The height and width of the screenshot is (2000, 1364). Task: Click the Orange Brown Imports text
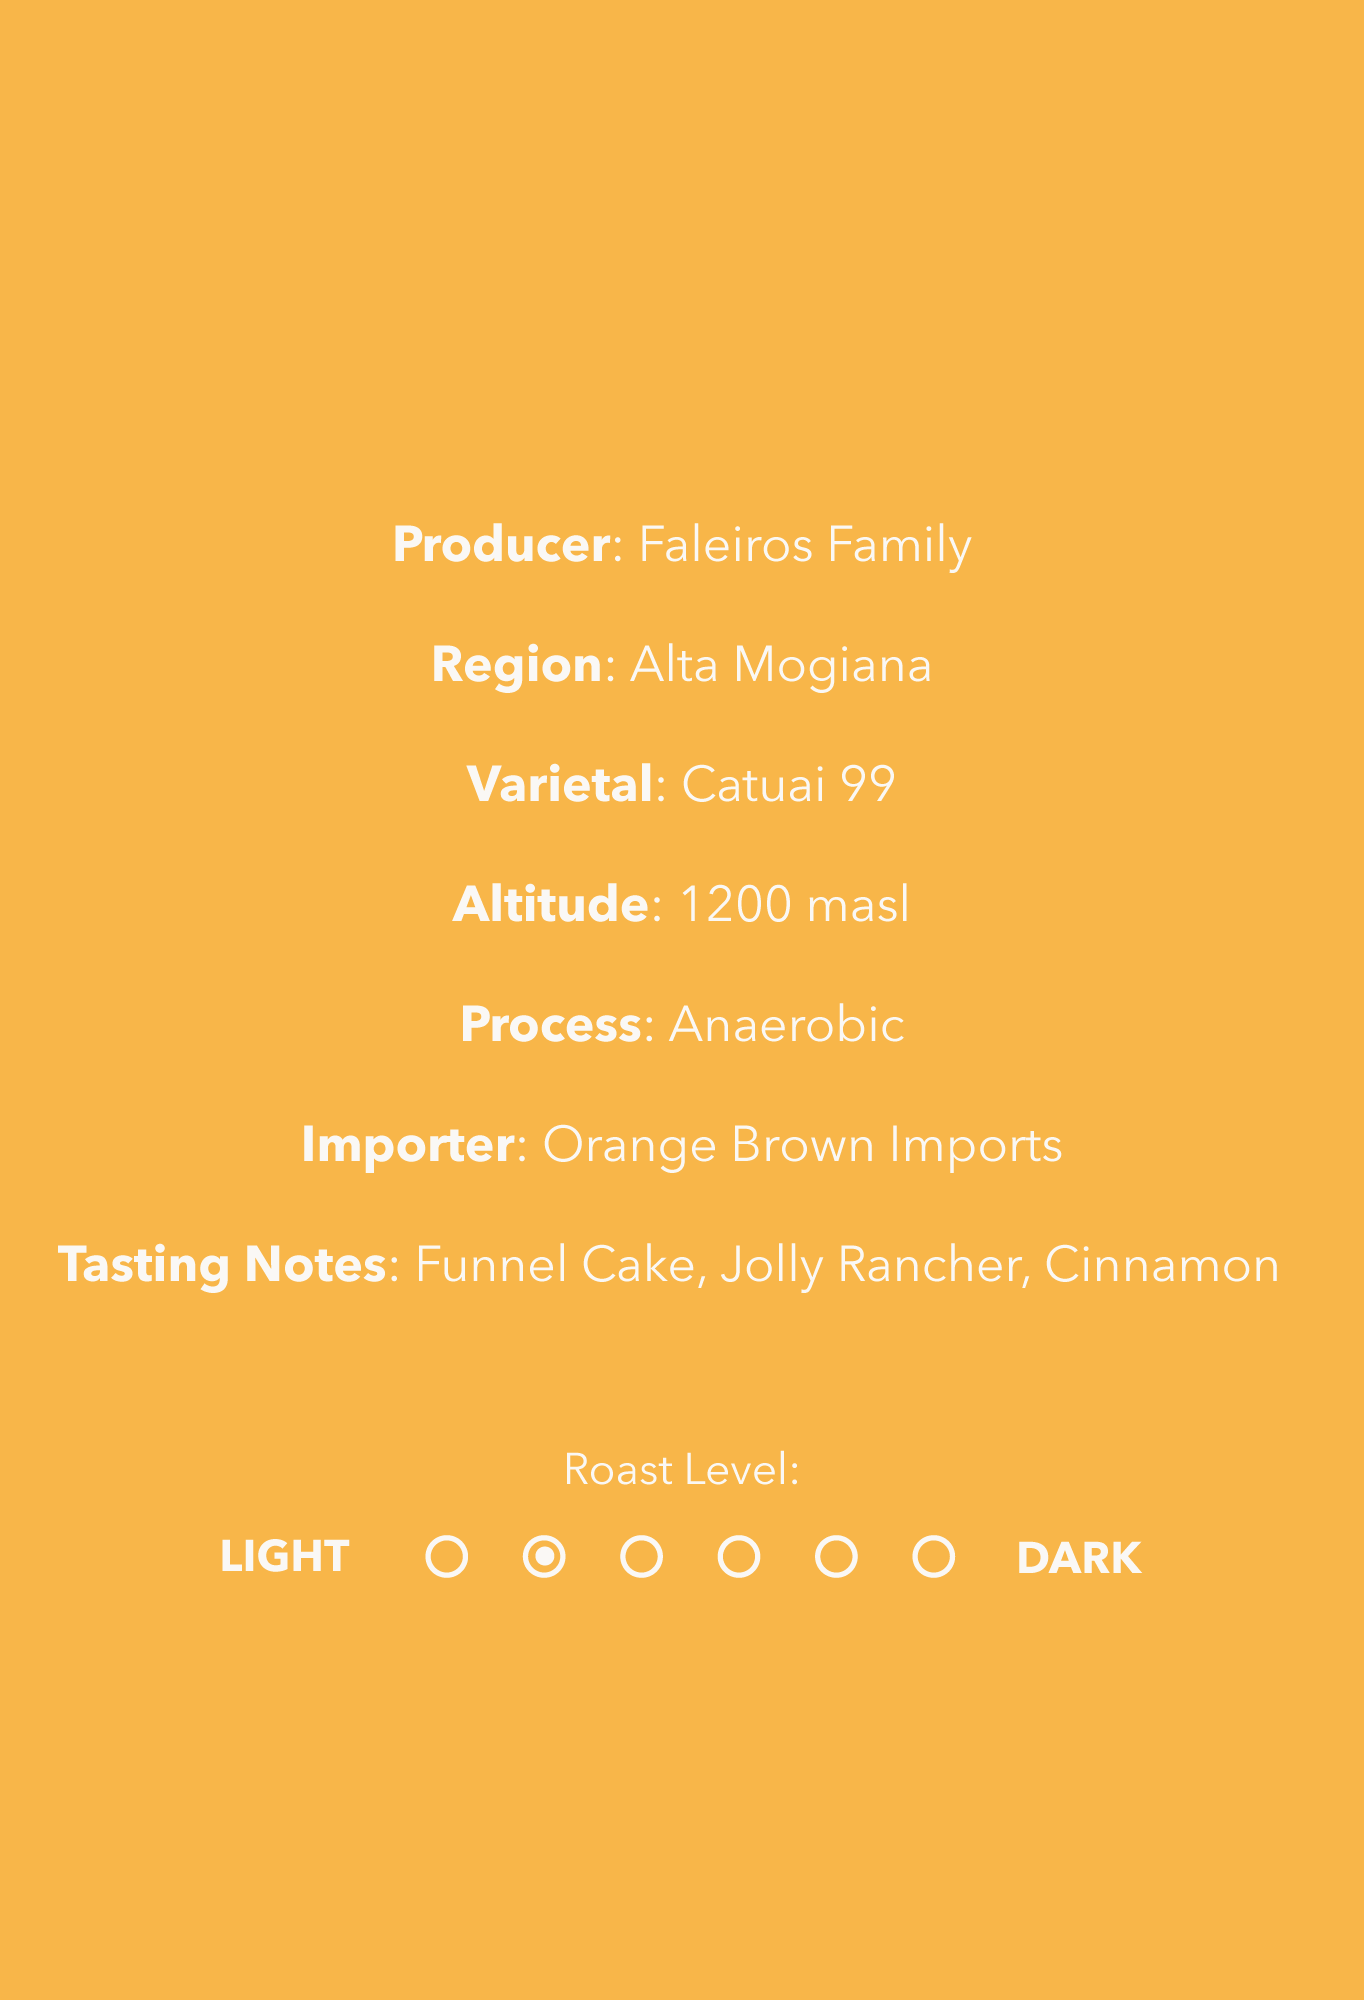(801, 1144)
